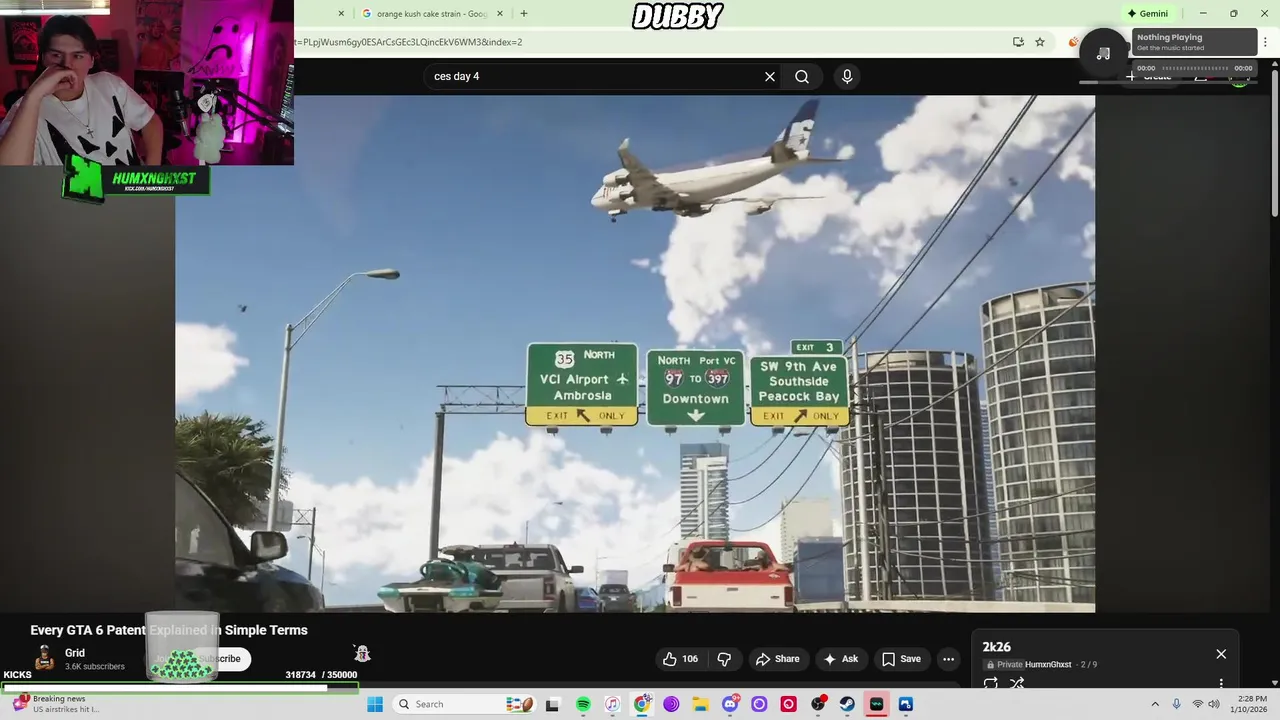Click the HumxnGhxst playlist owner name
1280x720 pixels.
pos(1048,664)
